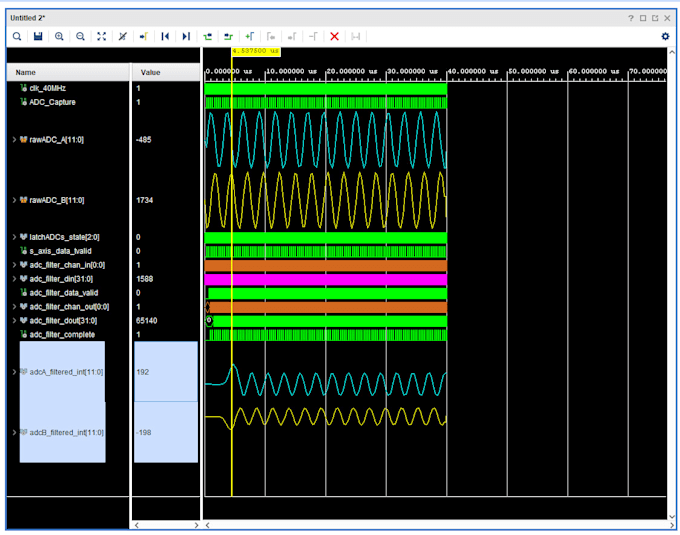This screenshot has width=680, height=535.
Task: Click the value column scroll left arrow
Action: coord(137,525)
